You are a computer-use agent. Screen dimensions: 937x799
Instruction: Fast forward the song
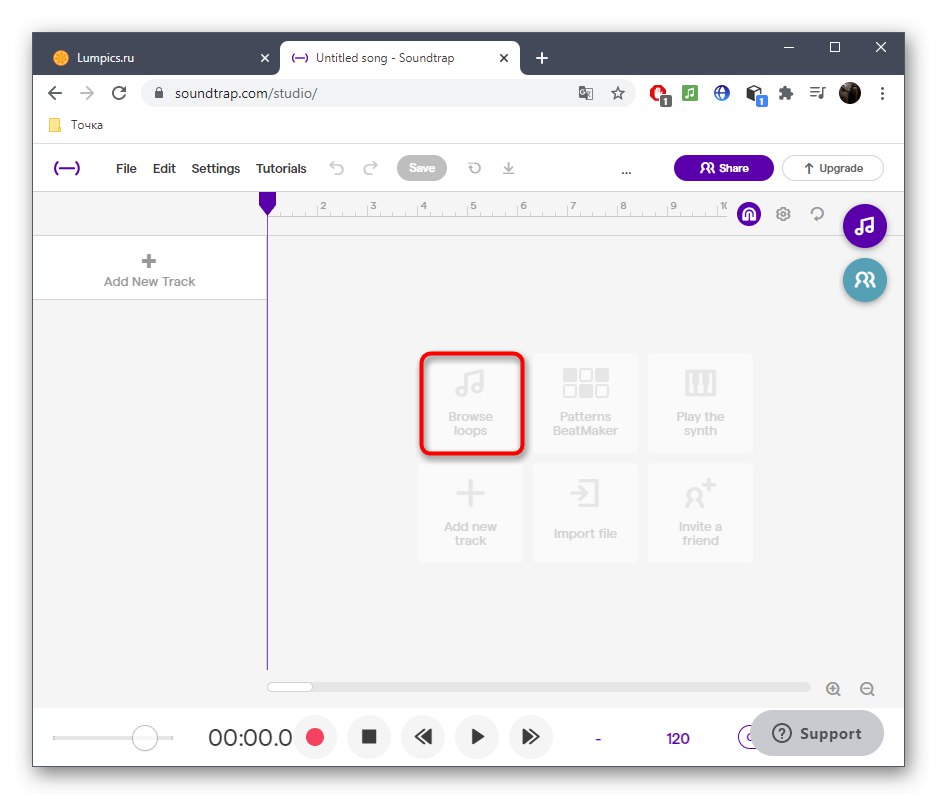point(531,737)
